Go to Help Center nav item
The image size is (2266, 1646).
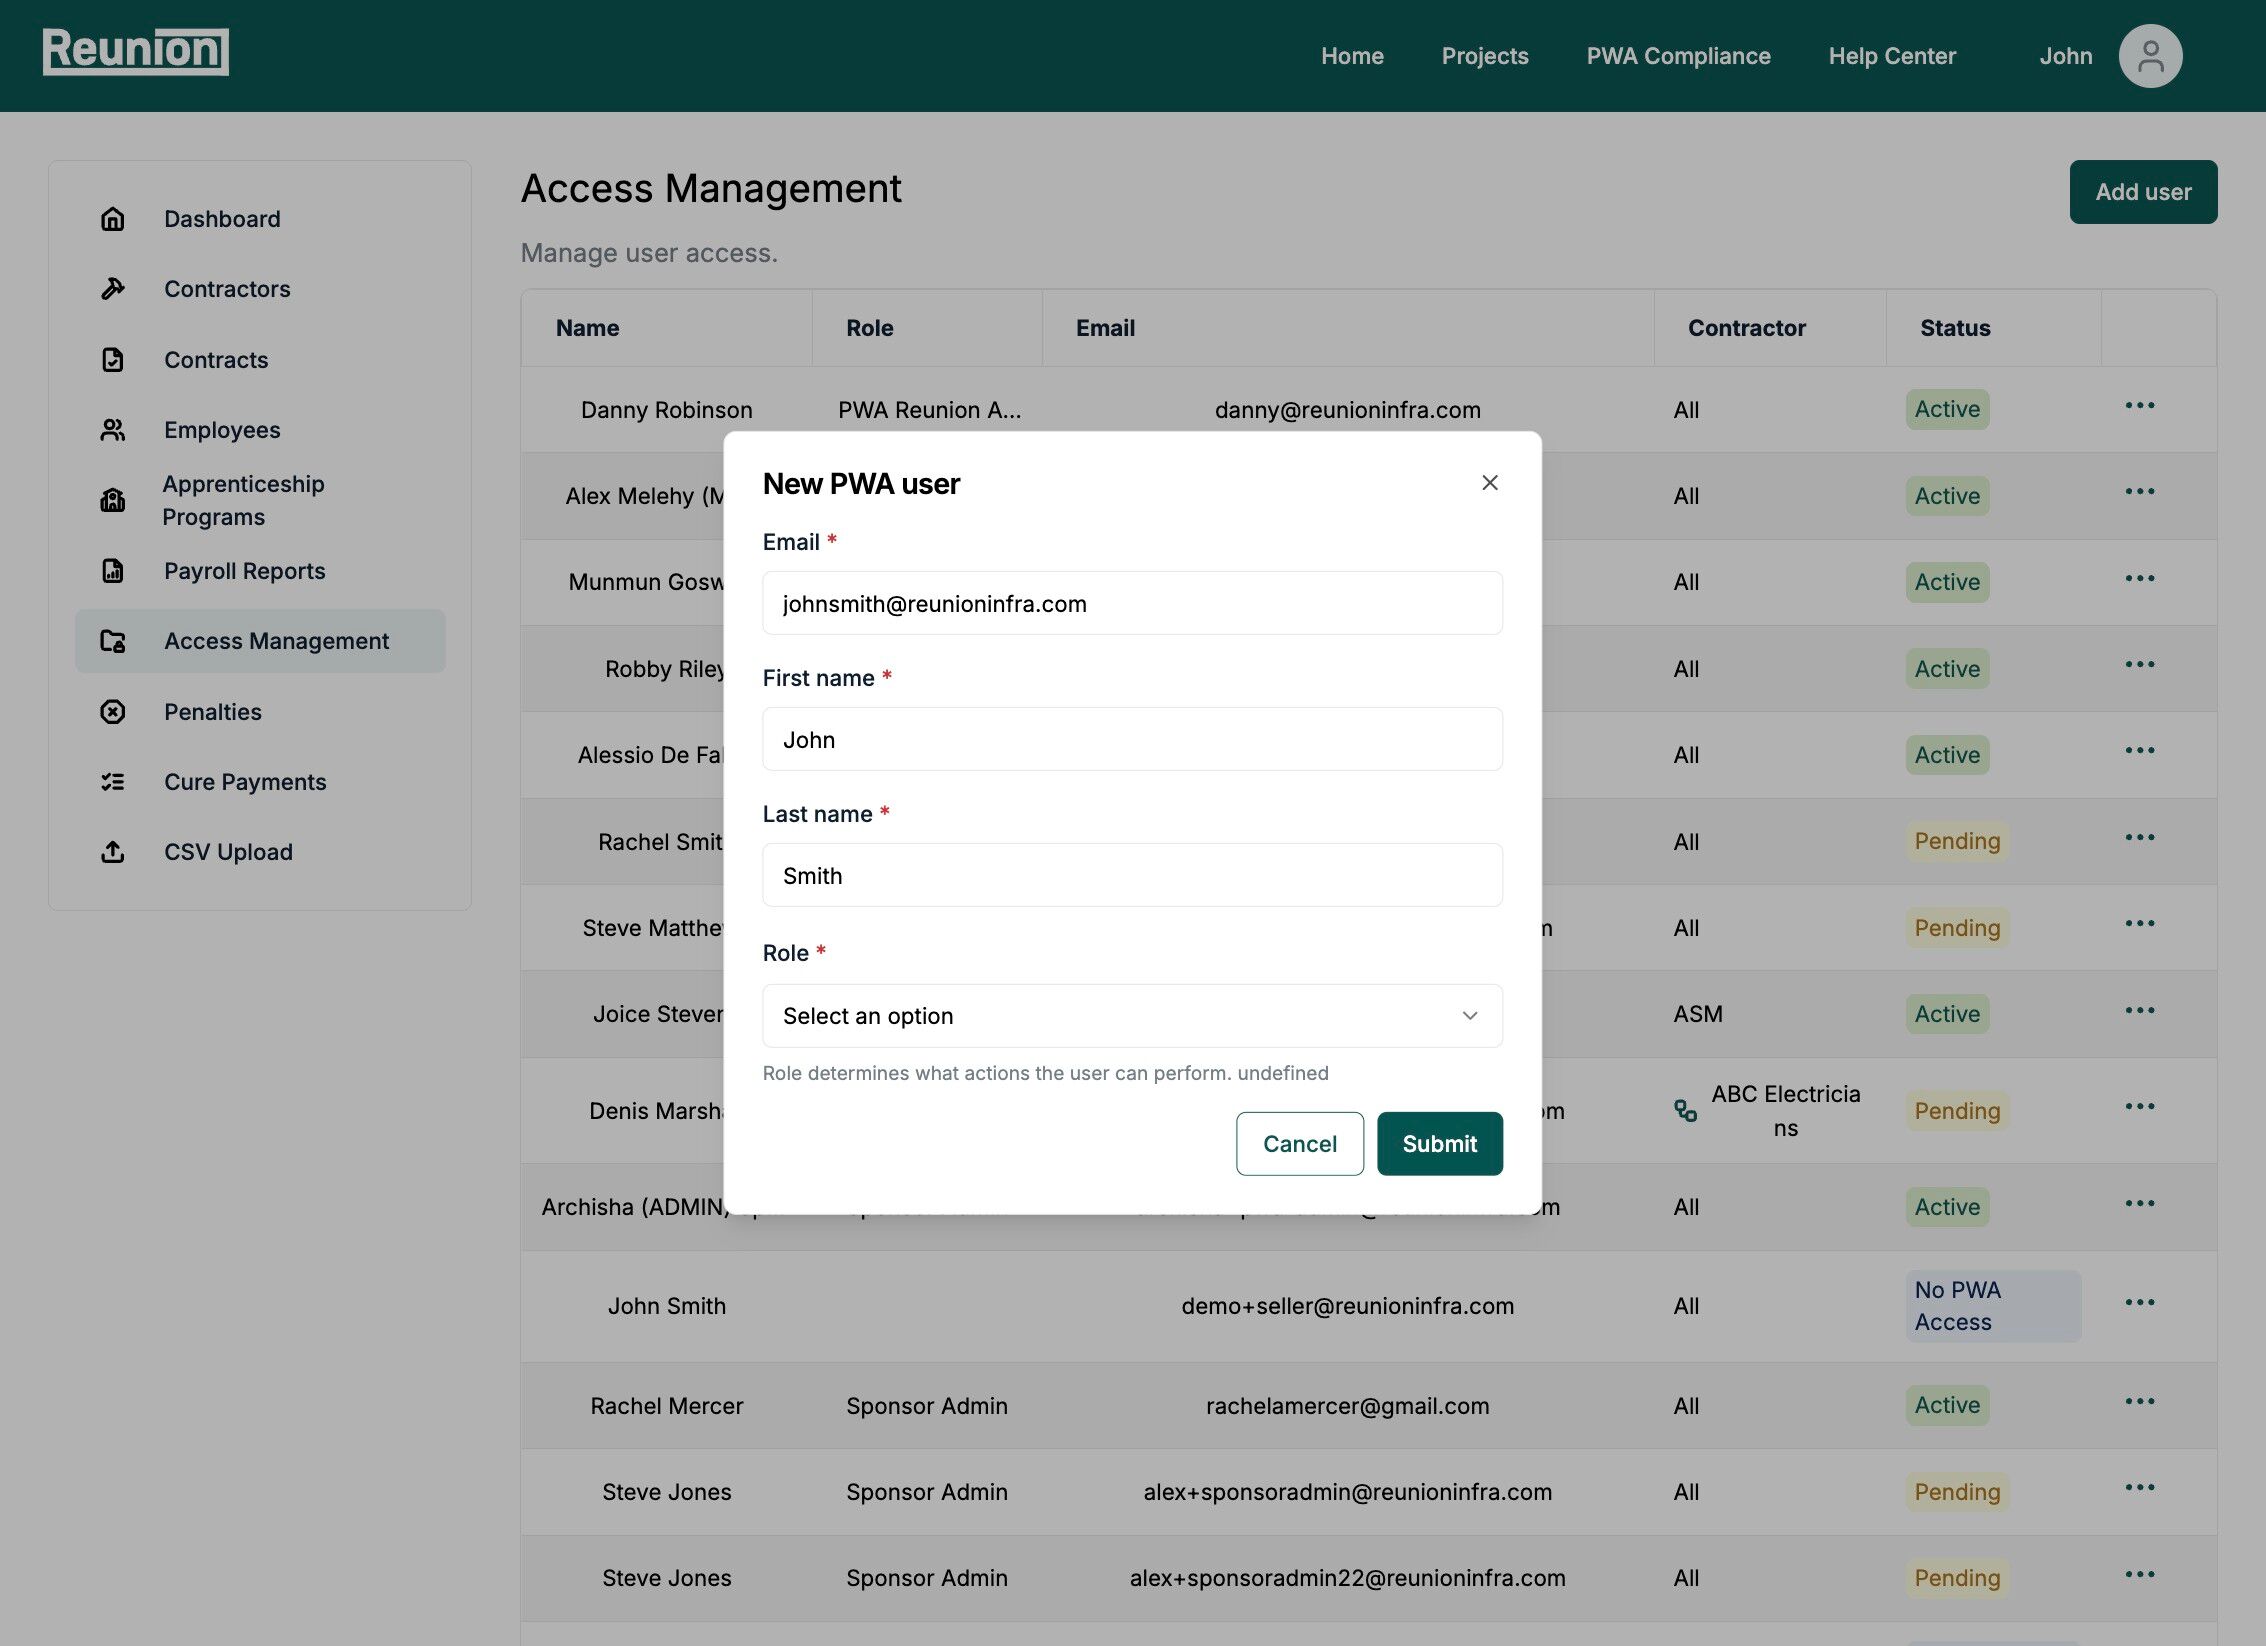tap(1891, 56)
